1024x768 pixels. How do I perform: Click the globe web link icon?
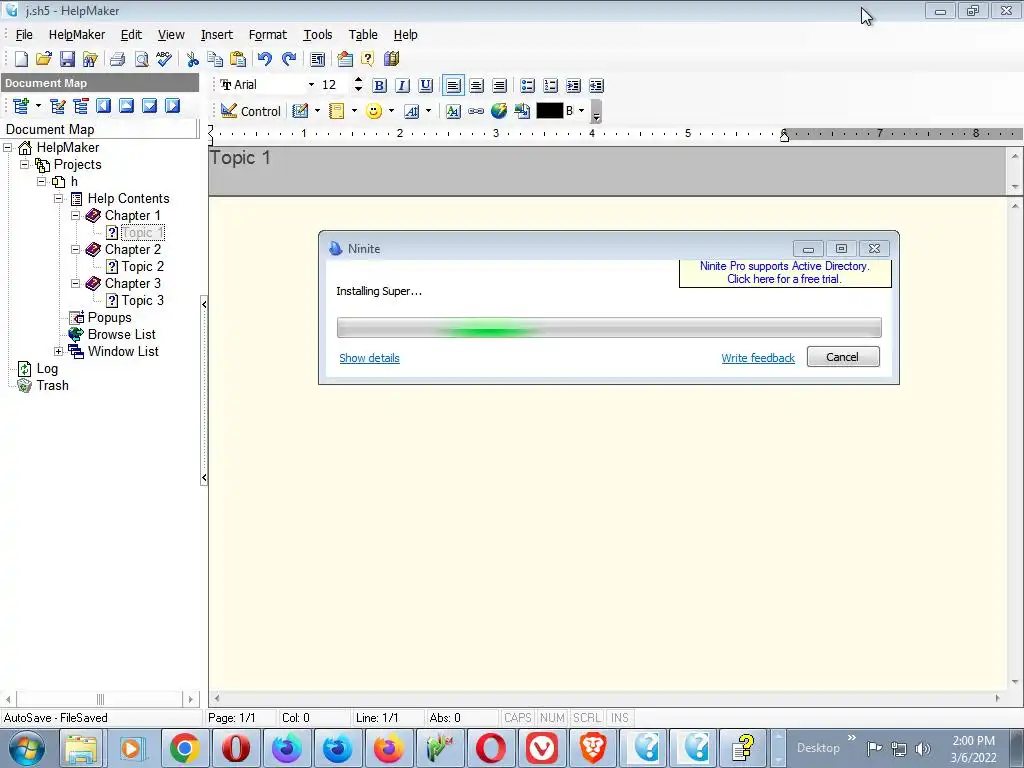[x=499, y=111]
